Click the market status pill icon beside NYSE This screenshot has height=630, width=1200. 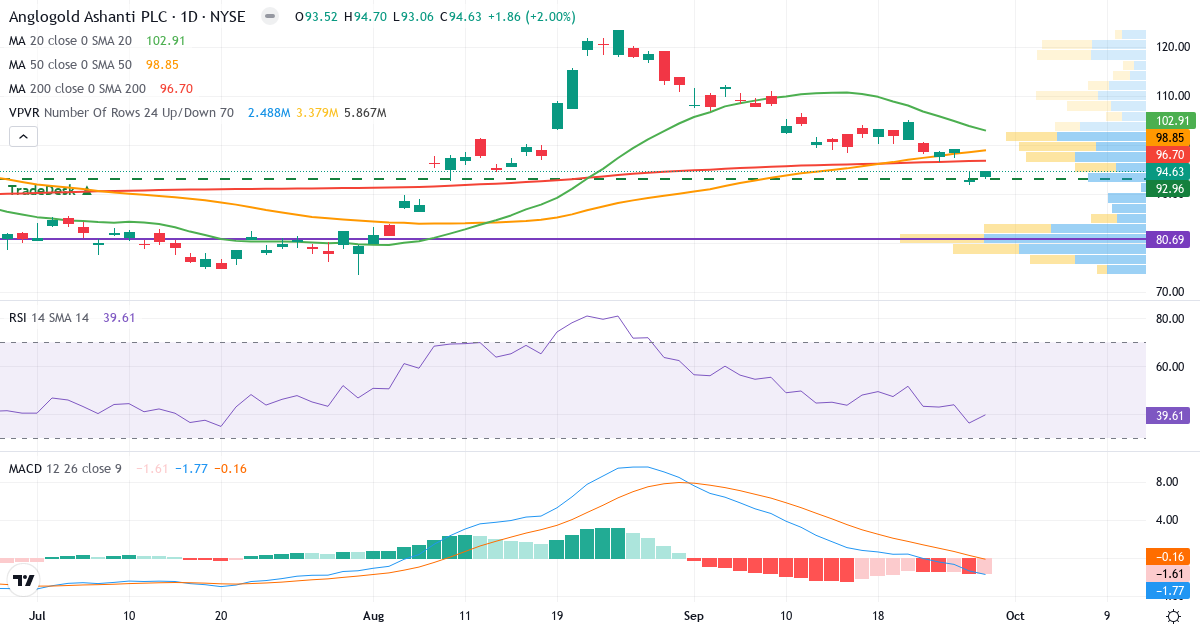tap(268, 17)
